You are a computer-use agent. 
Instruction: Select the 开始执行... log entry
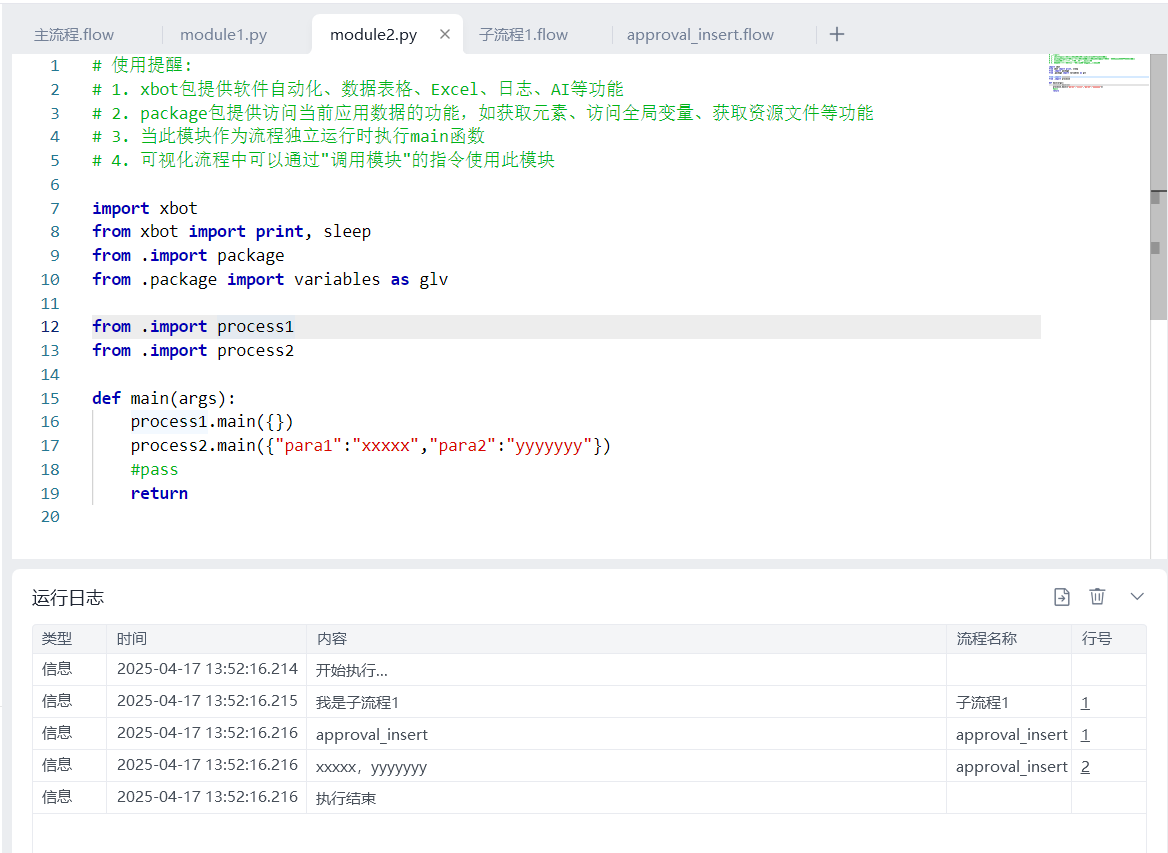[351, 671]
